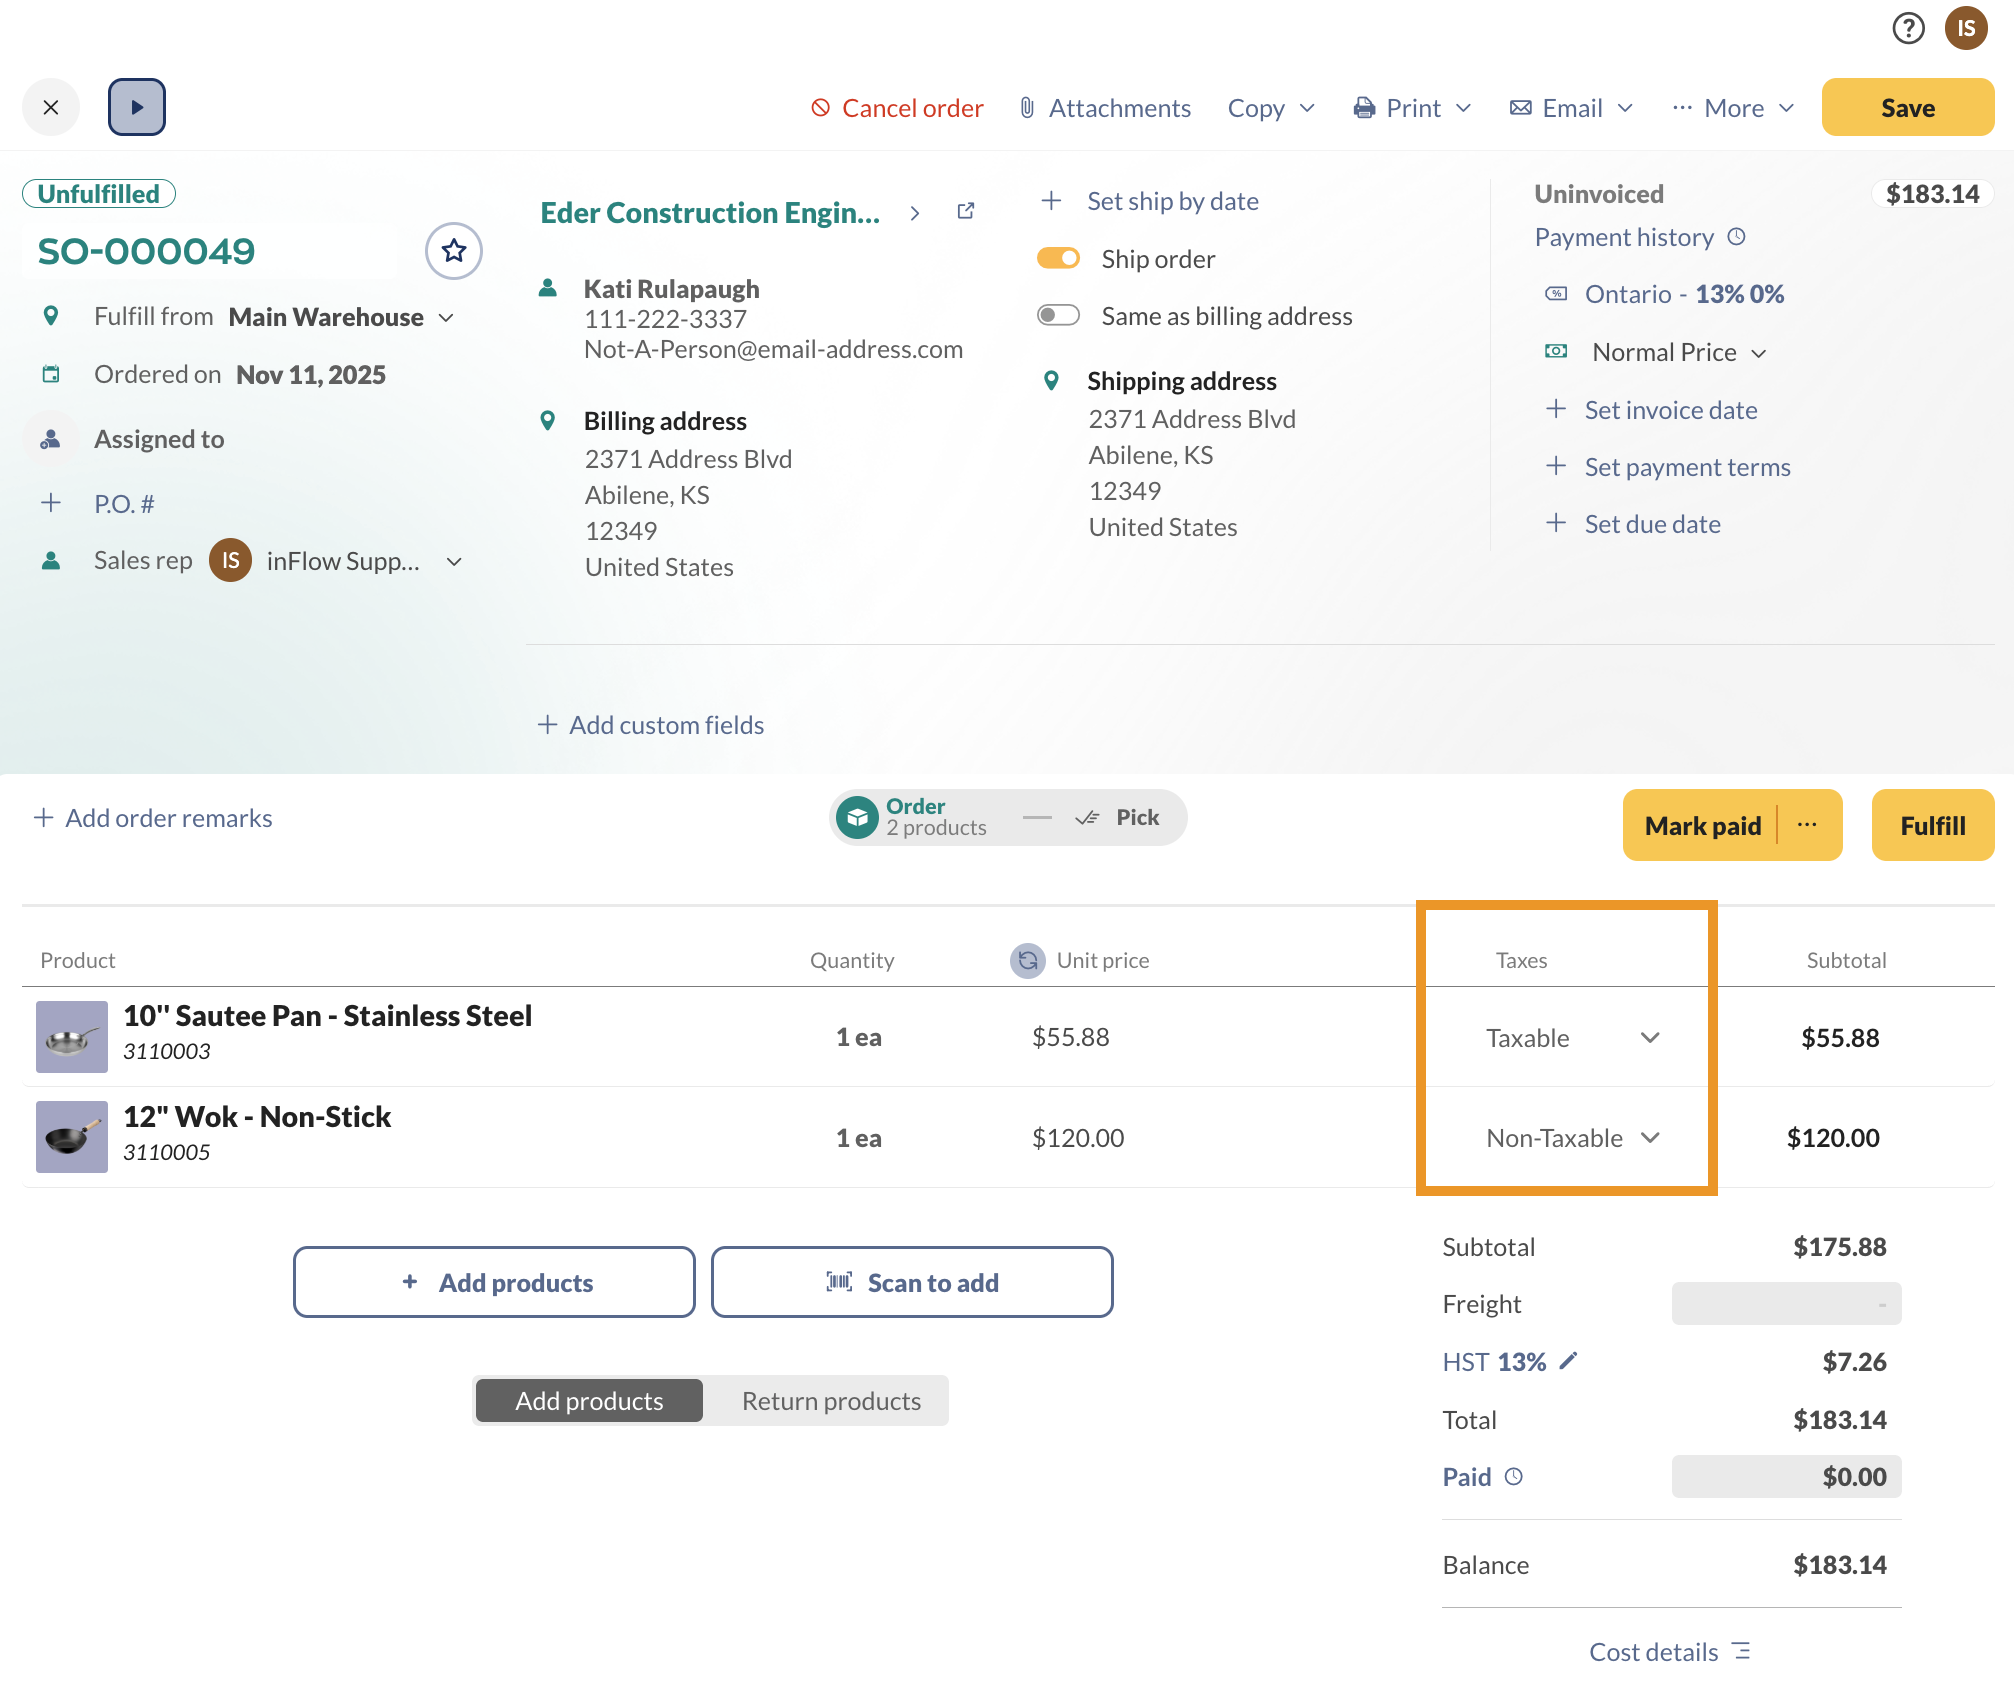Viewport: 2014px width, 1700px height.
Task: Click the play button beside close
Action: 137,107
